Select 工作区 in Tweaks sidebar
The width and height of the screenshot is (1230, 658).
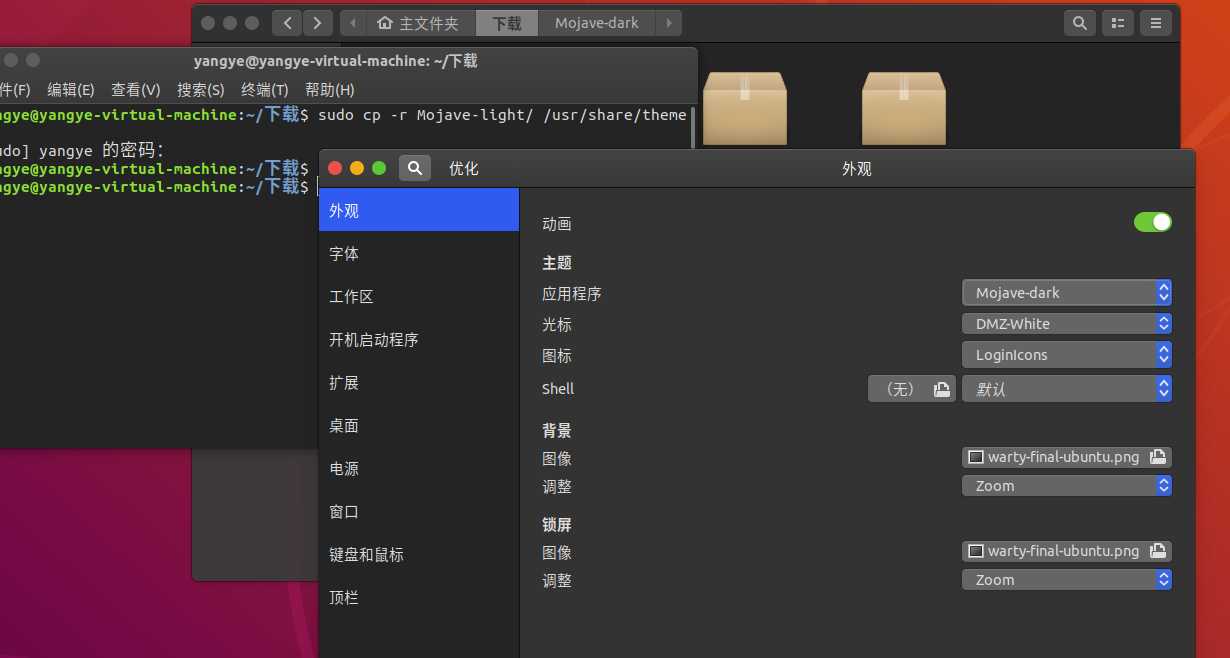(x=419, y=296)
